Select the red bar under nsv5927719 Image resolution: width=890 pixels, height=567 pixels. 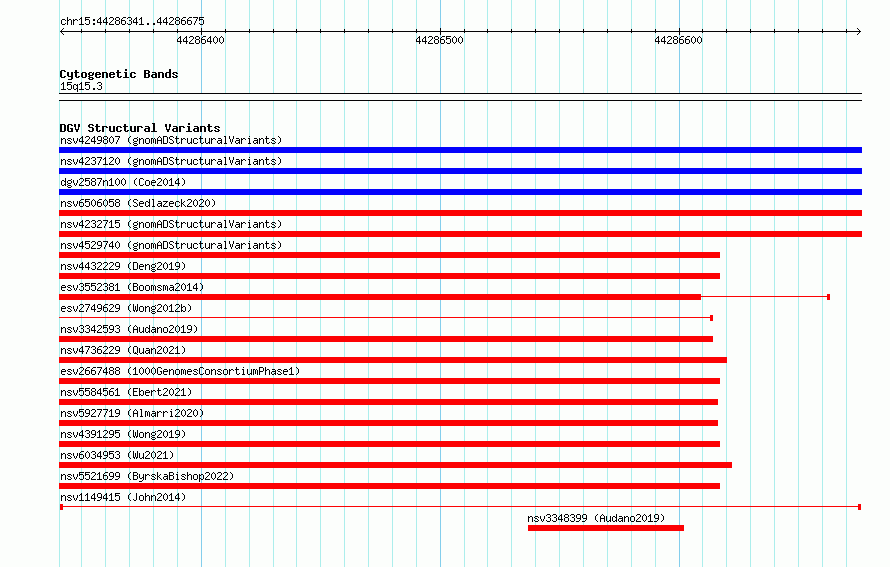pos(388,423)
